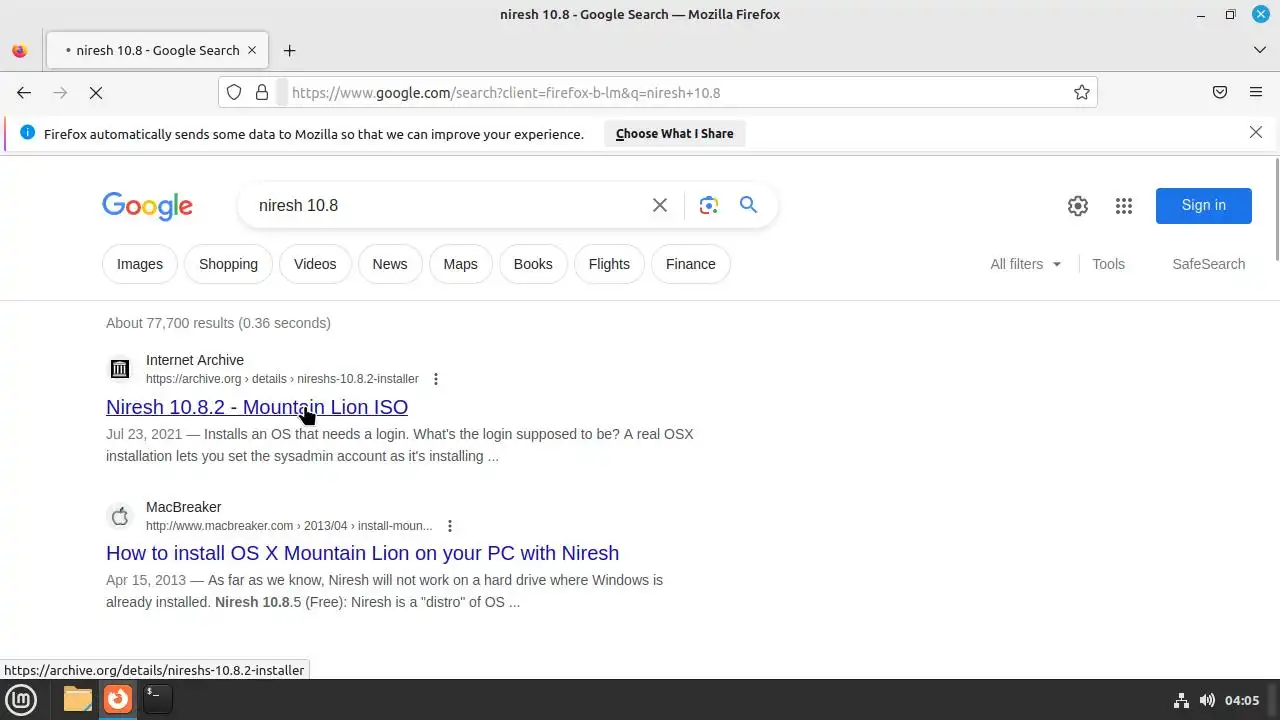The height and width of the screenshot is (720, 1280).
Task: Open How to install OS X Mountain Lion link
Action: [x=362, y=553]
